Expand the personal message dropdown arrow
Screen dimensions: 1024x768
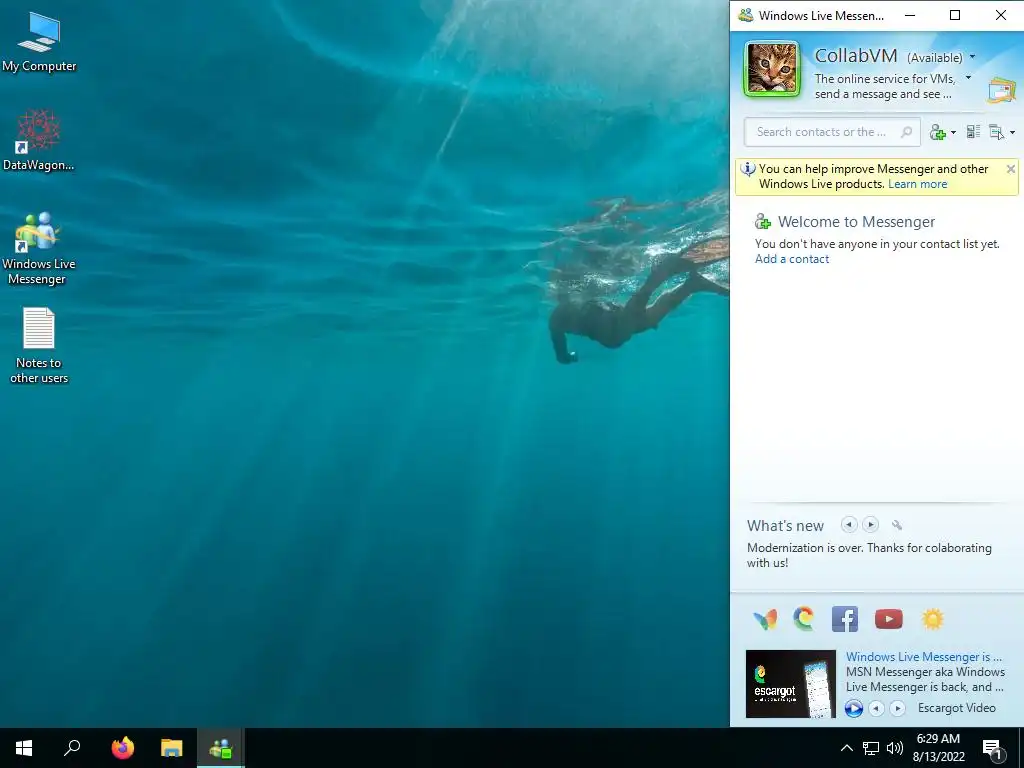coord(968,78)
